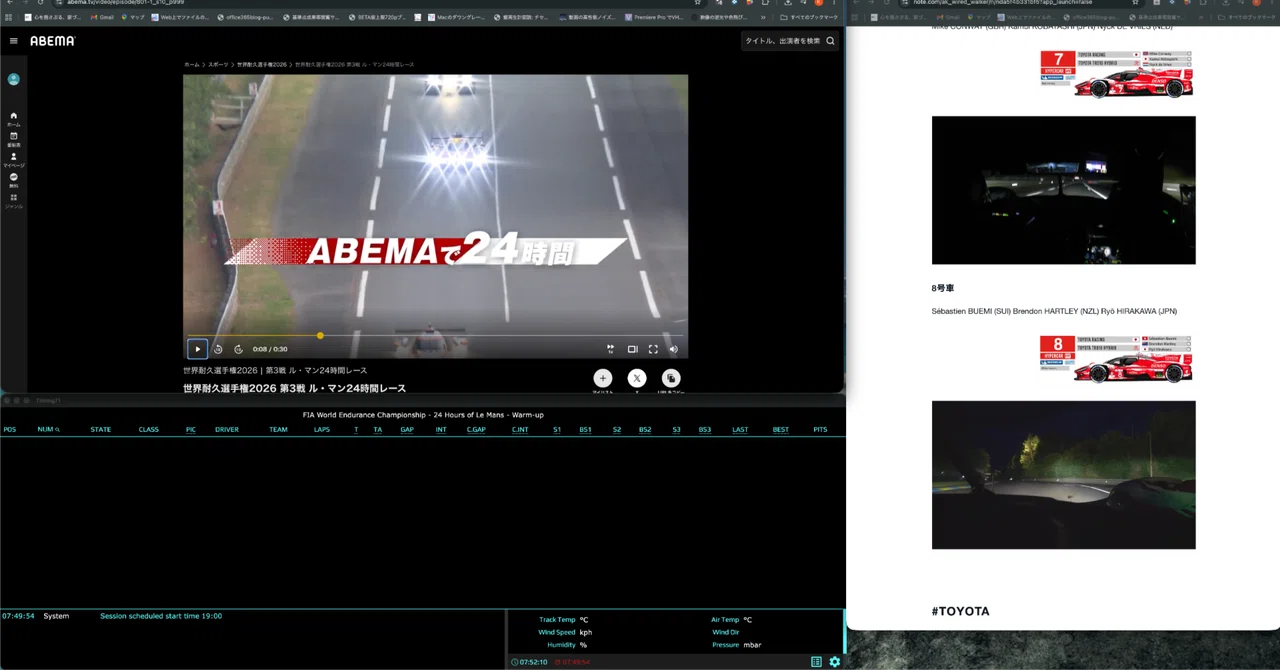Share the video on X
The height and width of the screenshot is (670, 1280).
pos(637,378)
